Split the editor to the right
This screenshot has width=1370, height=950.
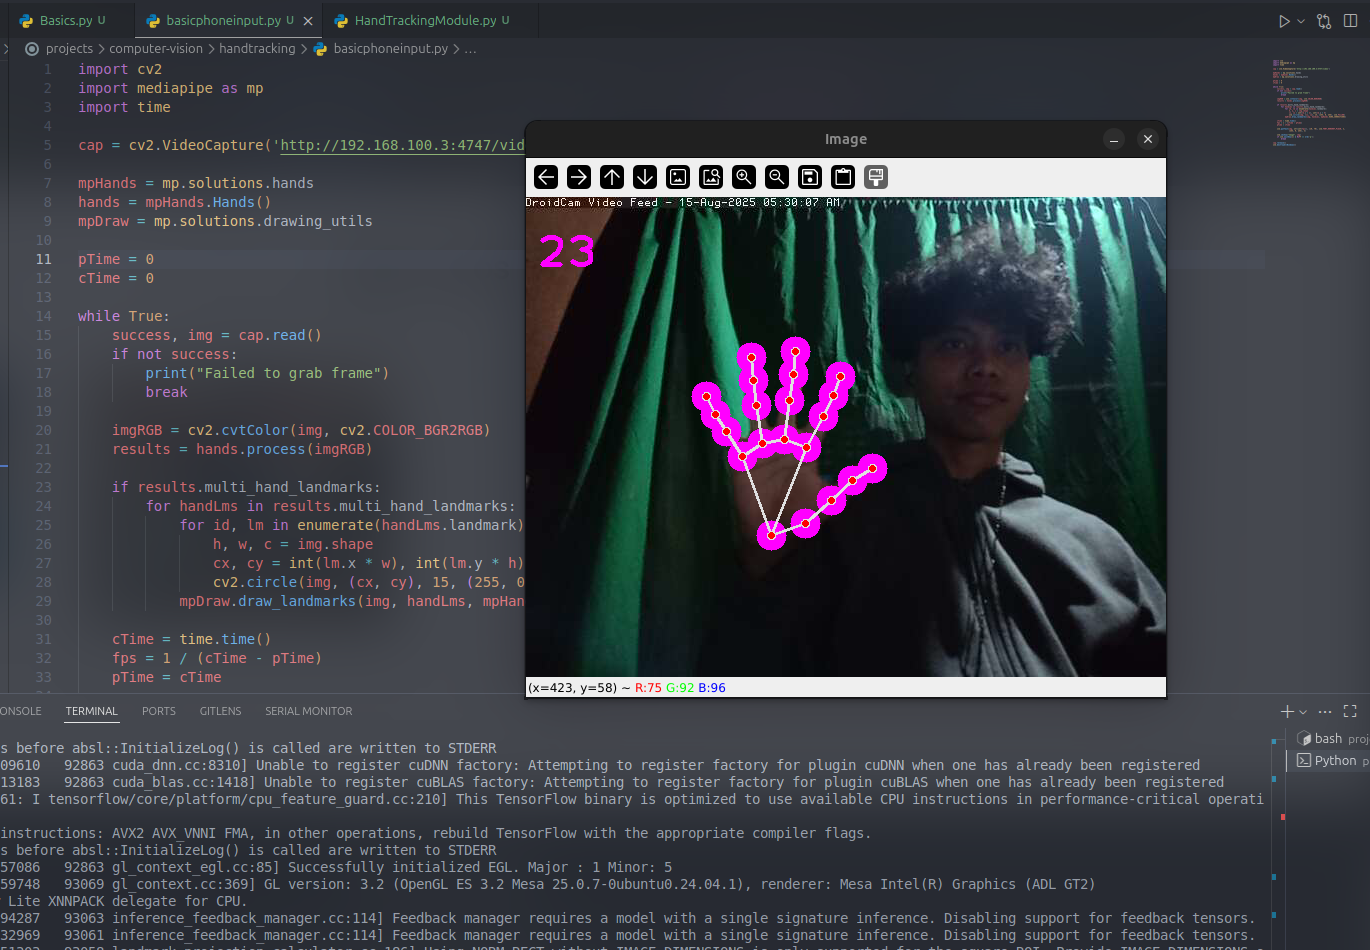(1350, 21)
